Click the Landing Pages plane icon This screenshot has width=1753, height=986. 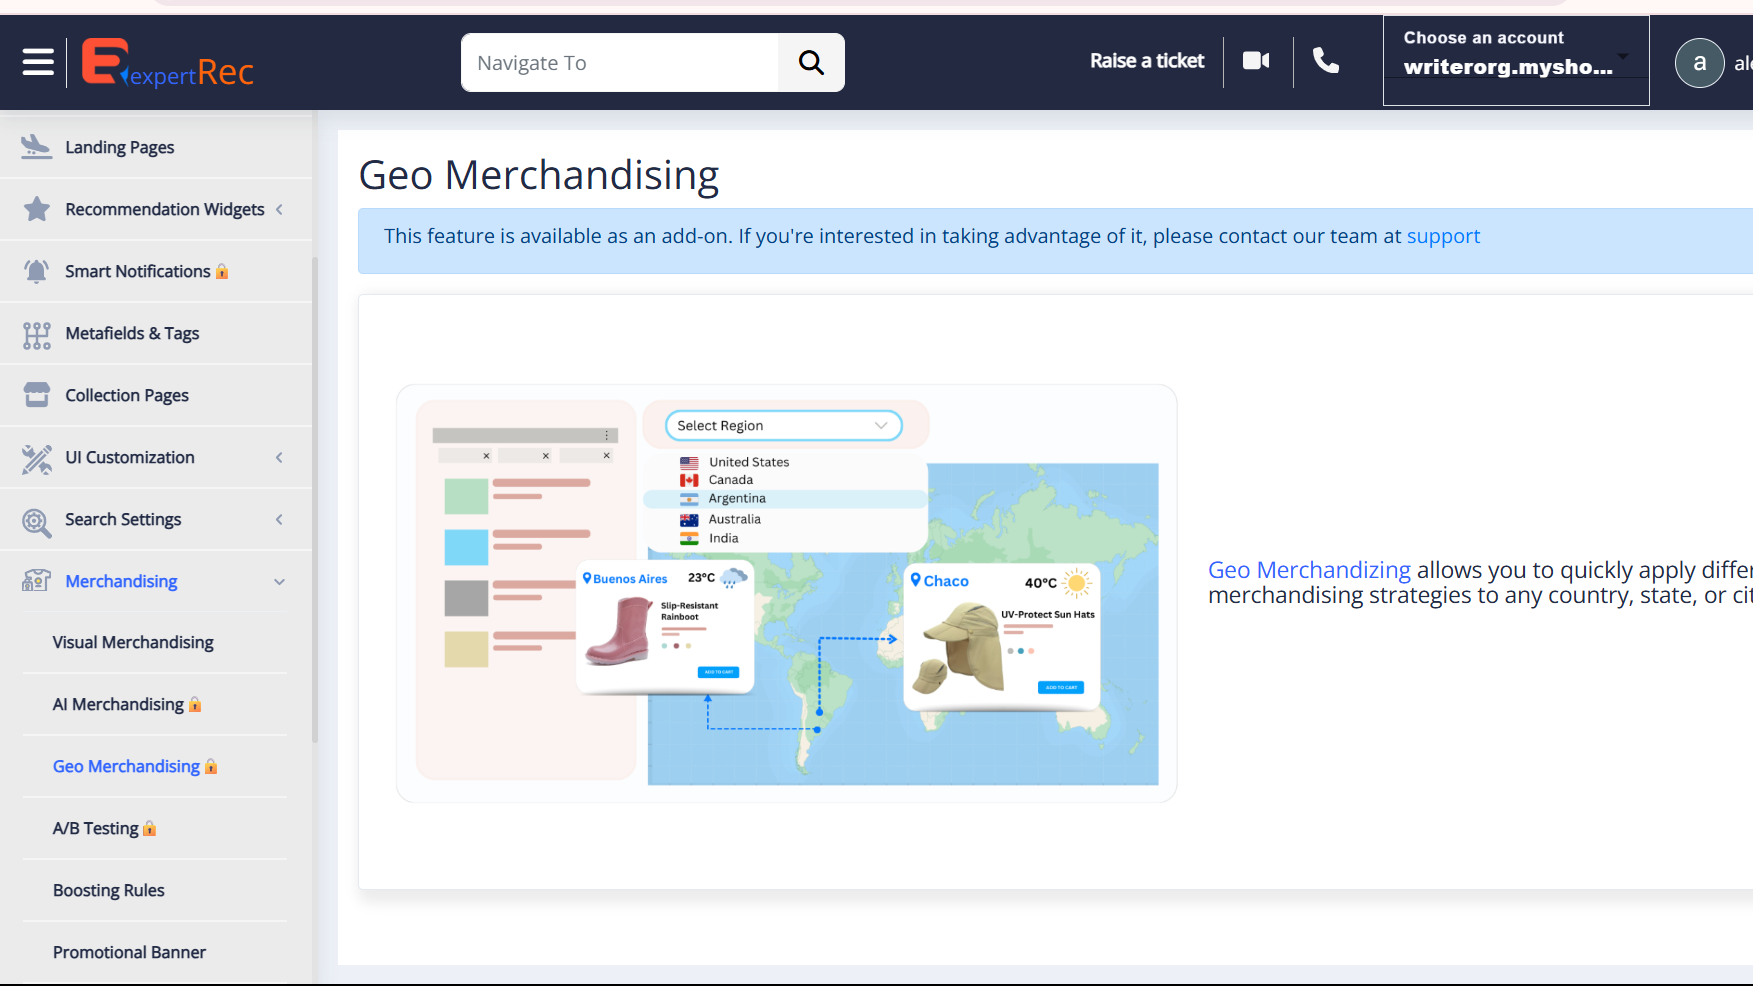tap(36, 147)
